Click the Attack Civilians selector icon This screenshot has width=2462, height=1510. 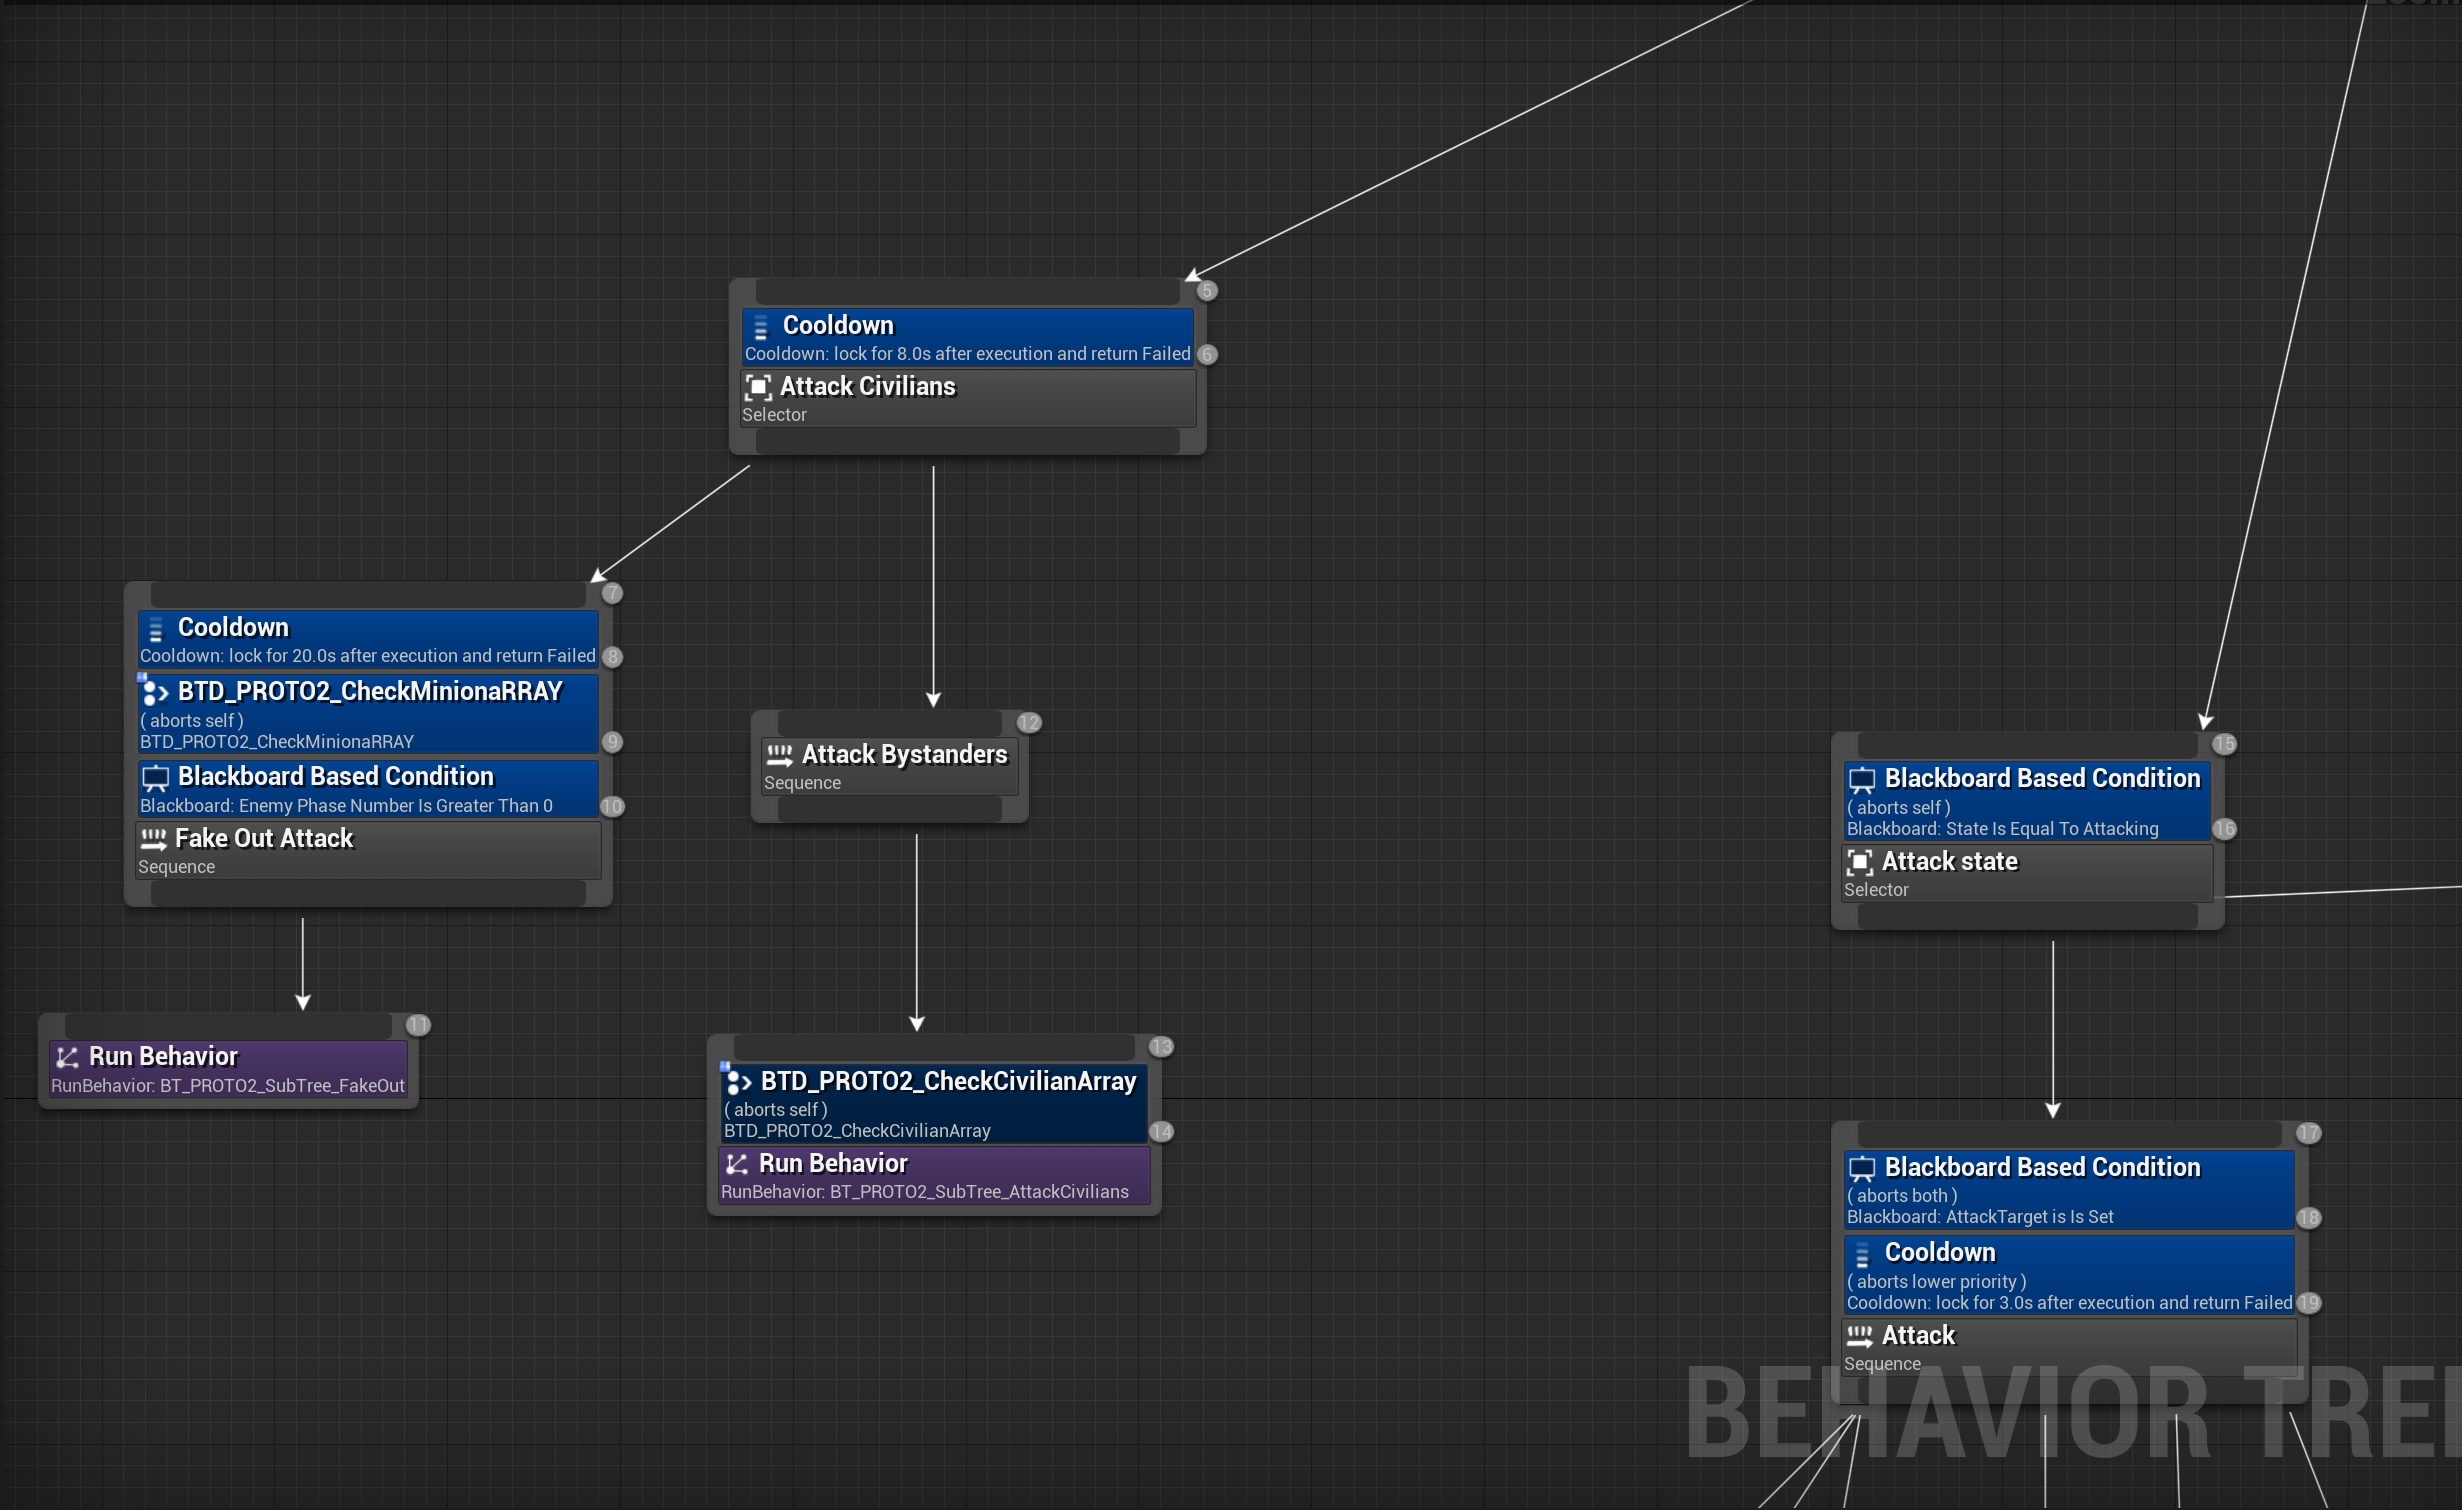tap(758, 387)
